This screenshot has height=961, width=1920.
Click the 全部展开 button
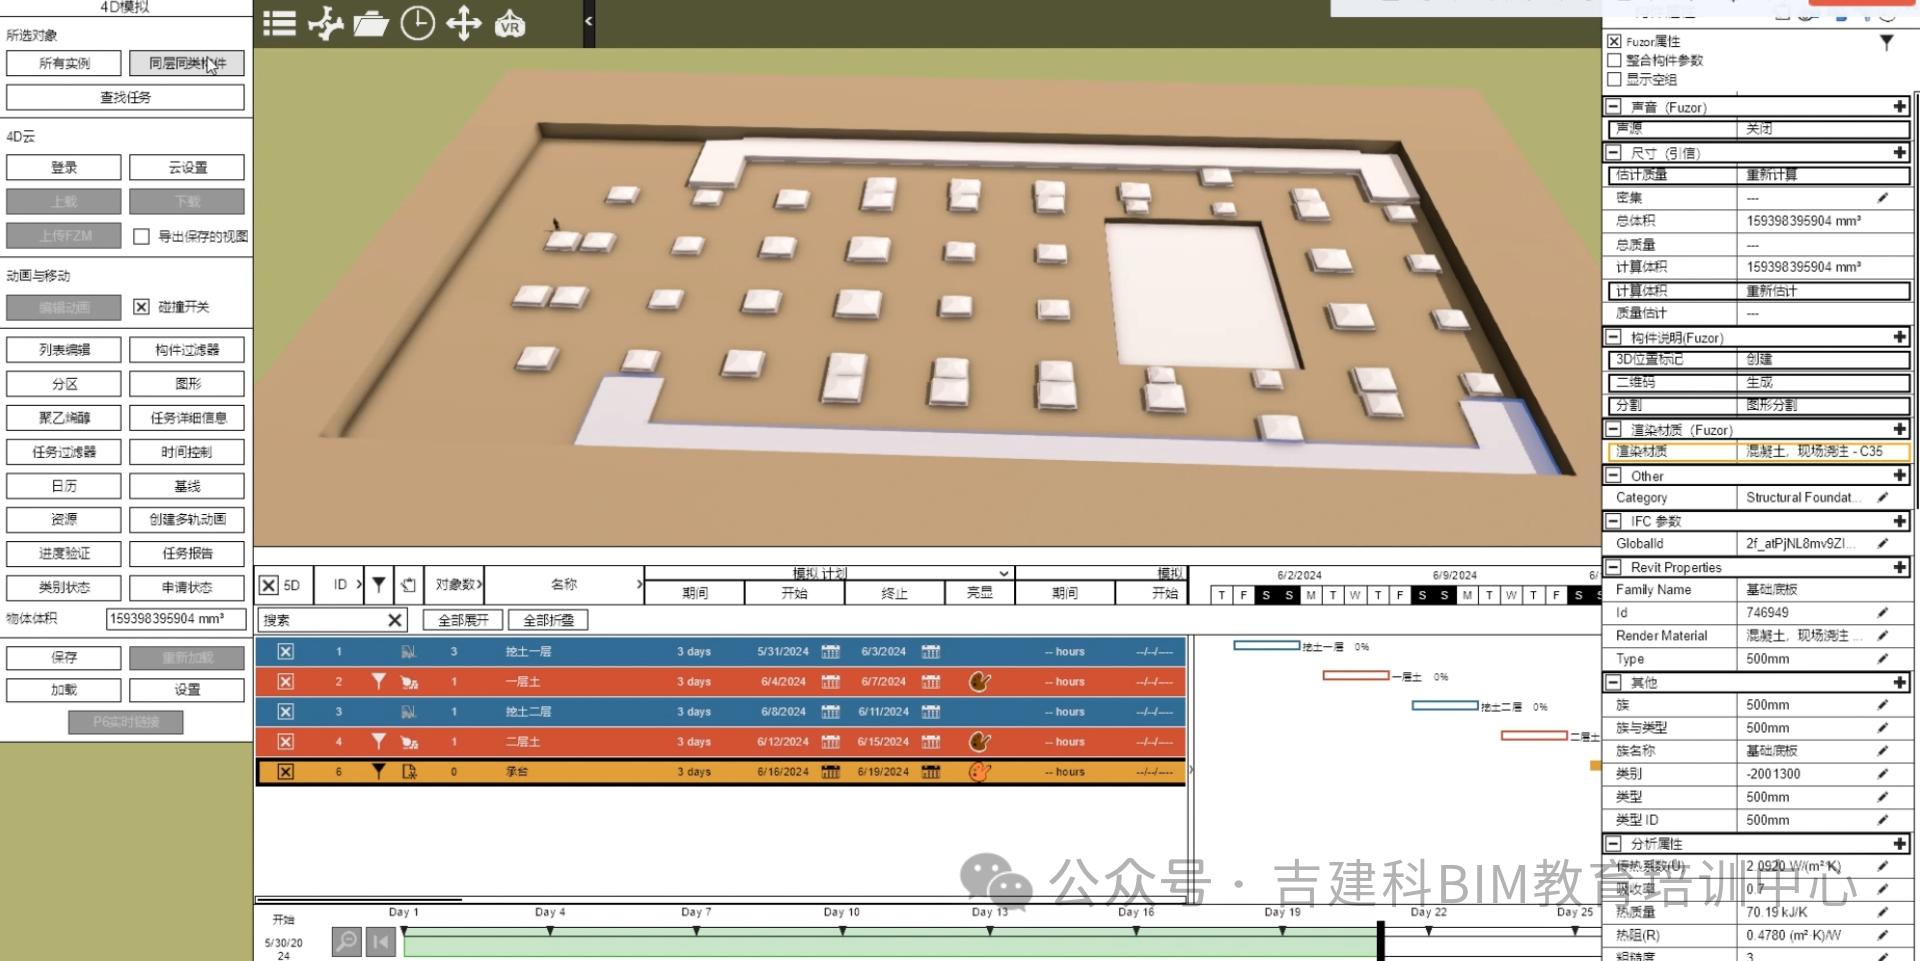(463, 620)
